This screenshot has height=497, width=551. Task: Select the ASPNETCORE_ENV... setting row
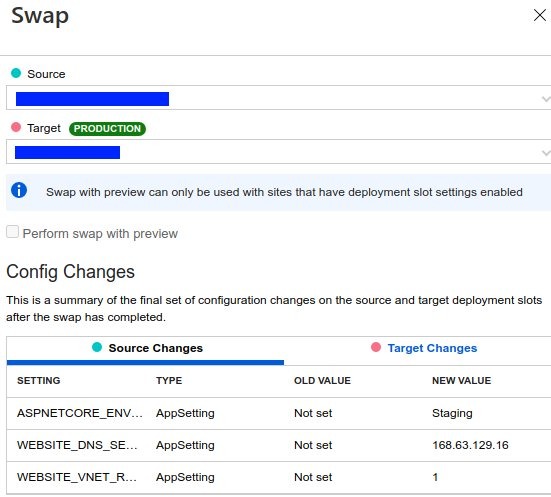click(279, 413)
